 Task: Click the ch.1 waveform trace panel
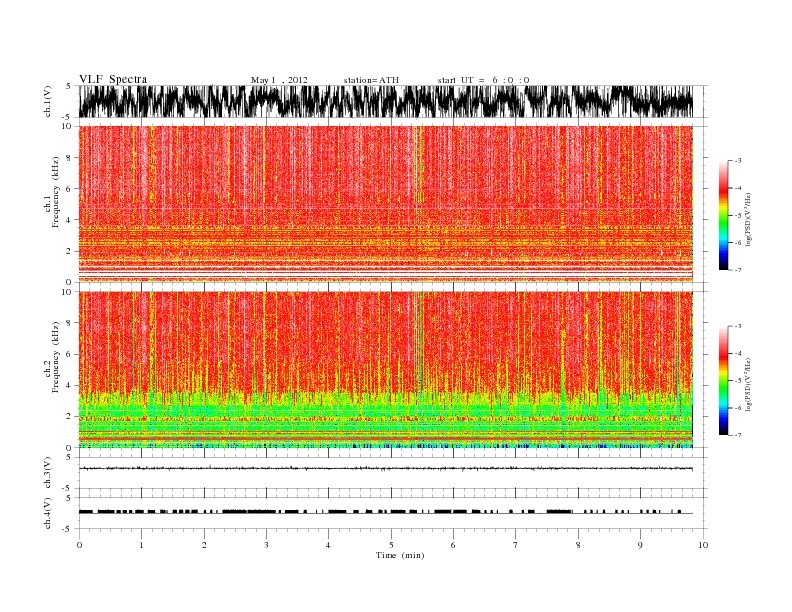click(386, 101)
